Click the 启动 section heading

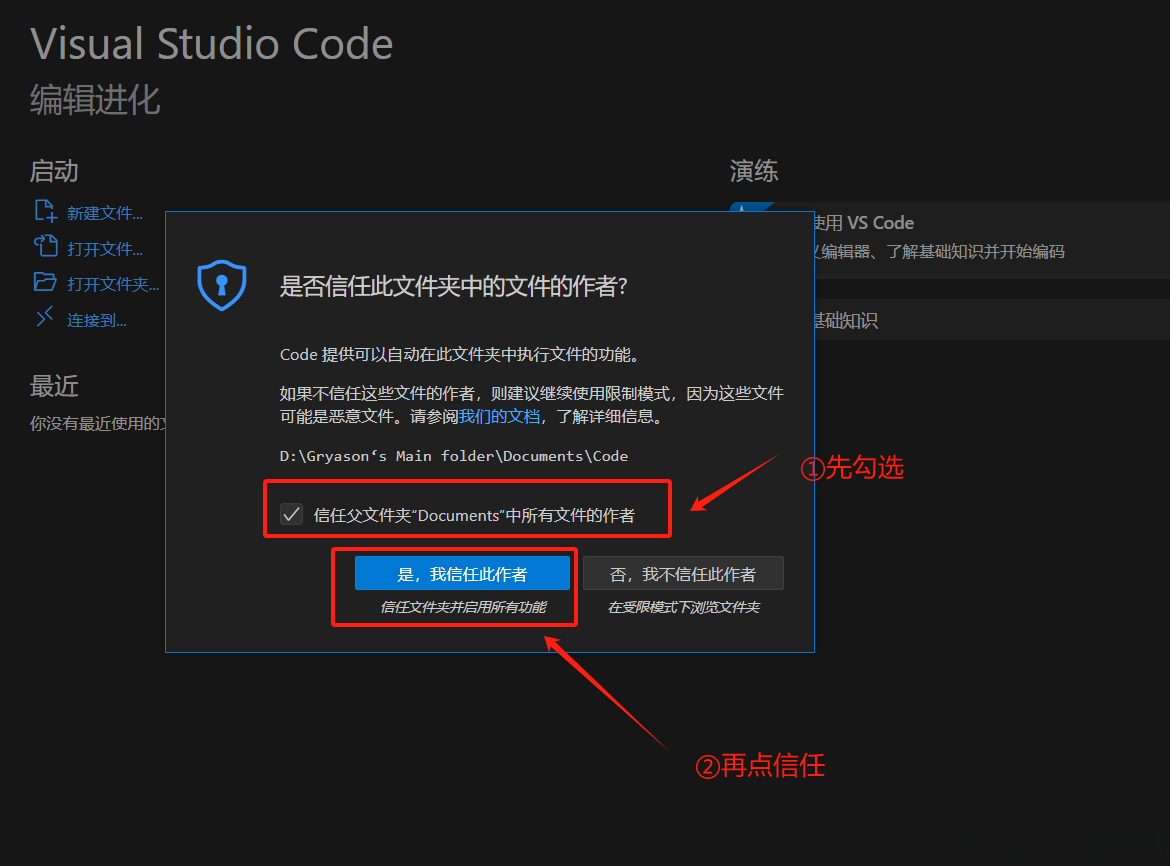pyautogui.click(x=53, y=171)
